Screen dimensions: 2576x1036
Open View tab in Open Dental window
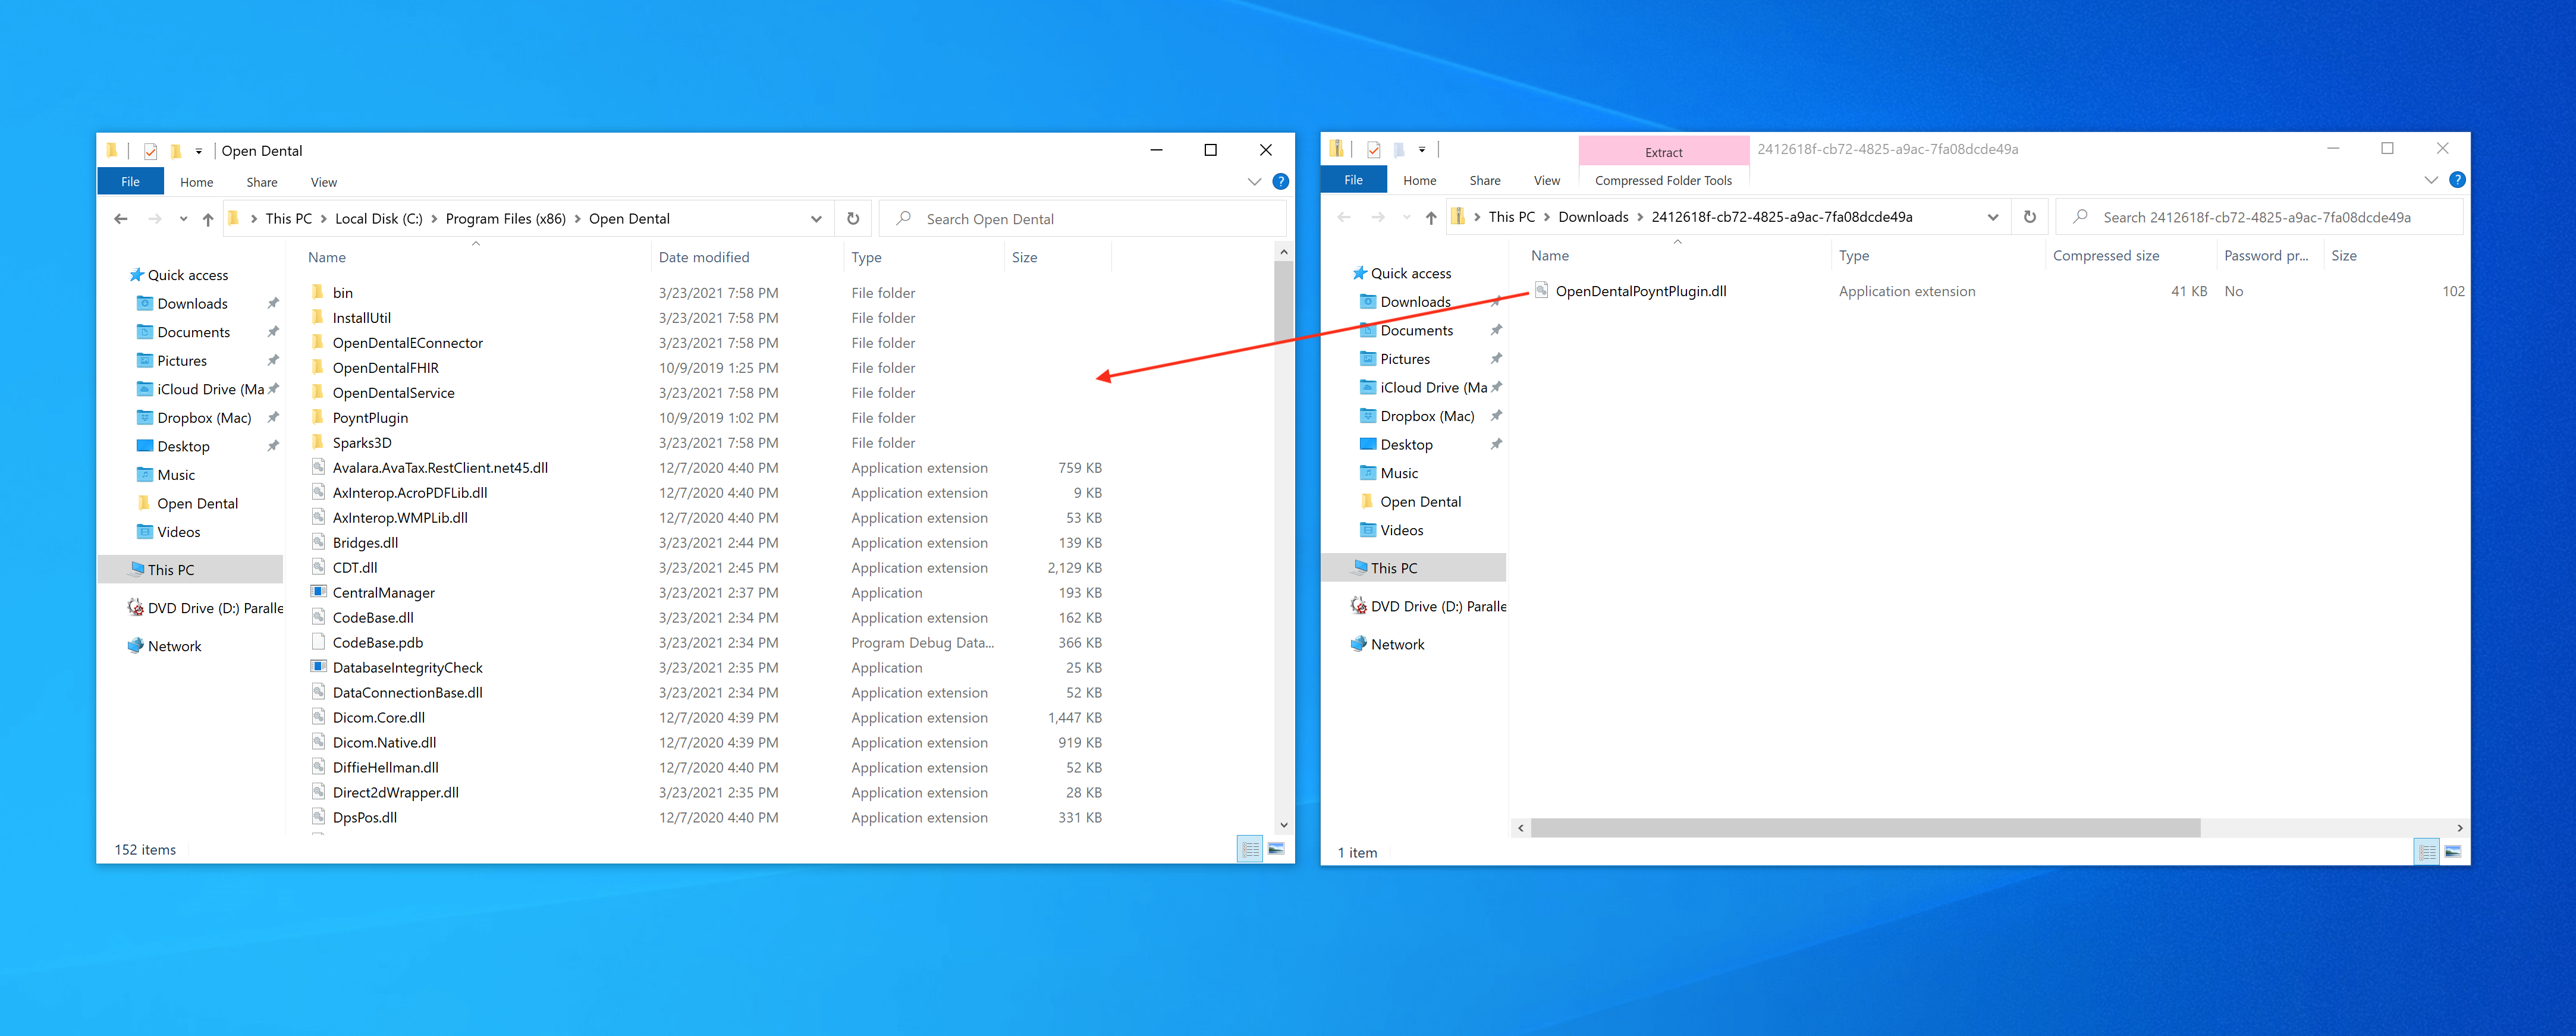[323, 182]
